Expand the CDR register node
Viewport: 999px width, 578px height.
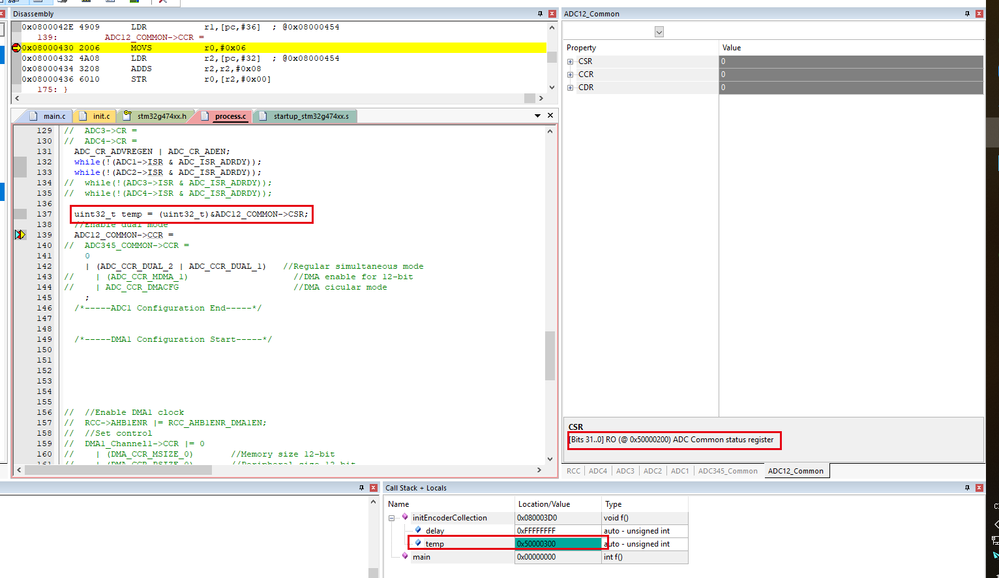coord(570,88)
